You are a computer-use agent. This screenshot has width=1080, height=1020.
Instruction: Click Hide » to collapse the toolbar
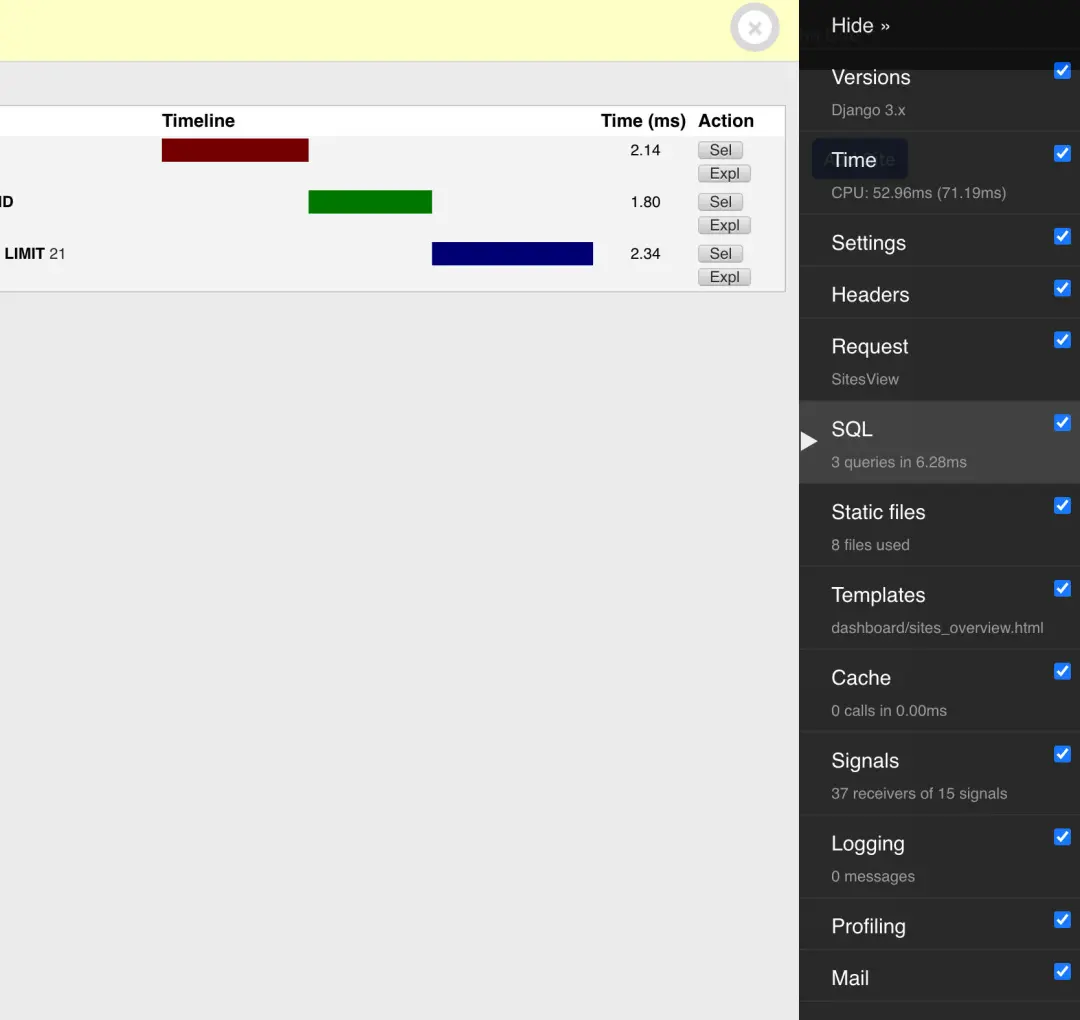pos(860,25)
